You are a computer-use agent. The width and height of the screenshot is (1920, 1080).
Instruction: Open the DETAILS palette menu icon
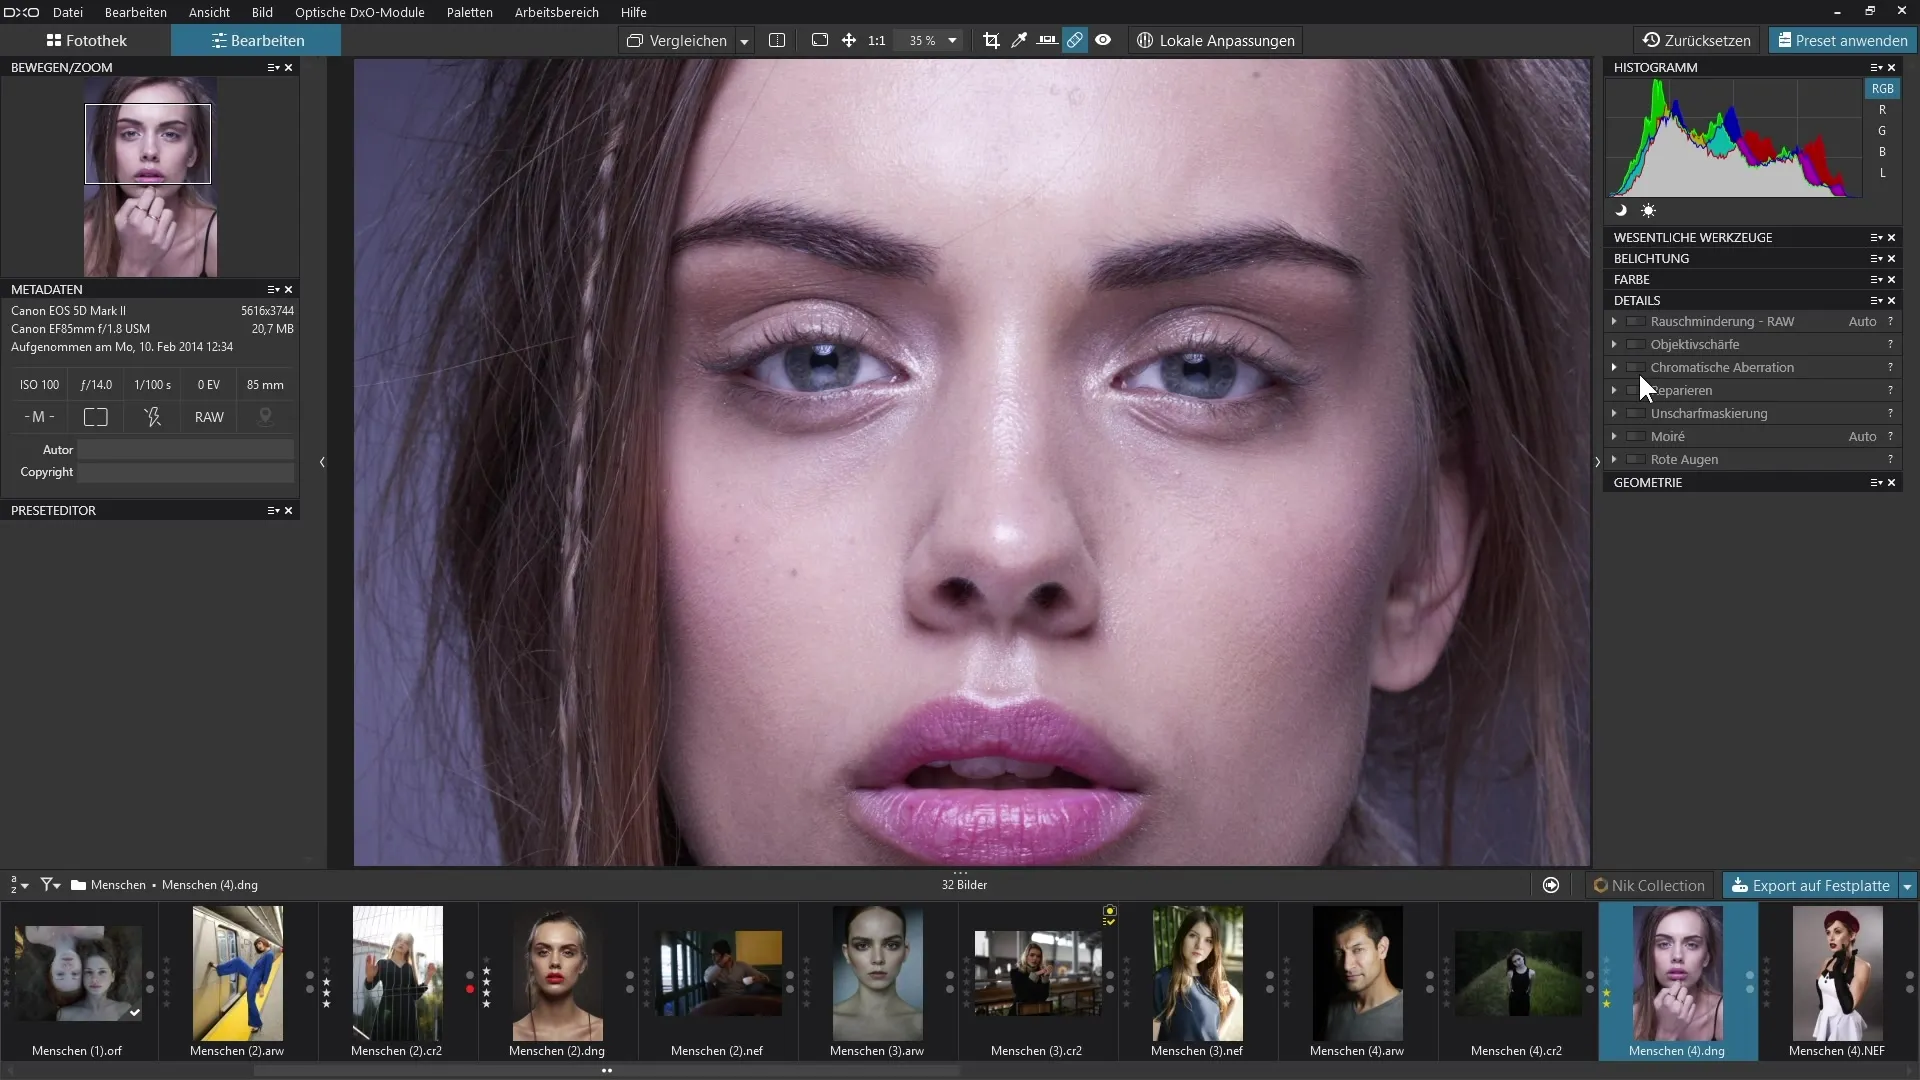pyautogui.click(x=1876, y=301)
